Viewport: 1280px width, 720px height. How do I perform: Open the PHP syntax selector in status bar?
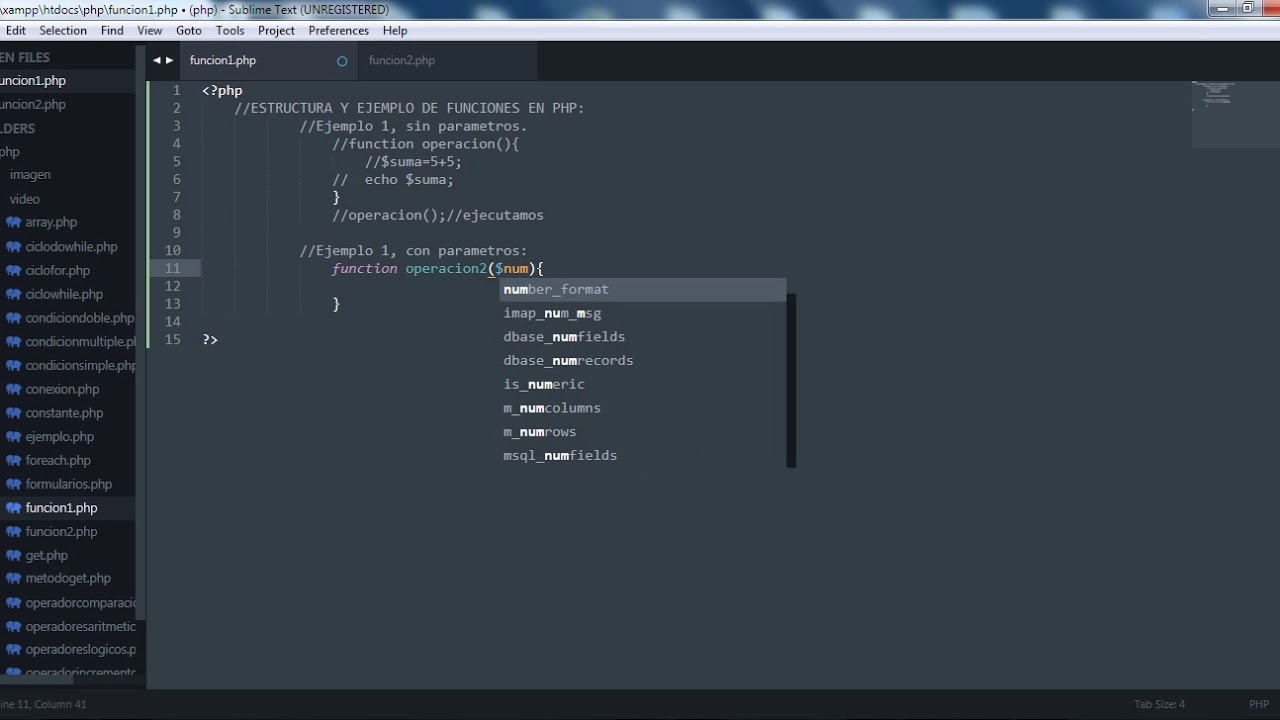coord(1258,704)
